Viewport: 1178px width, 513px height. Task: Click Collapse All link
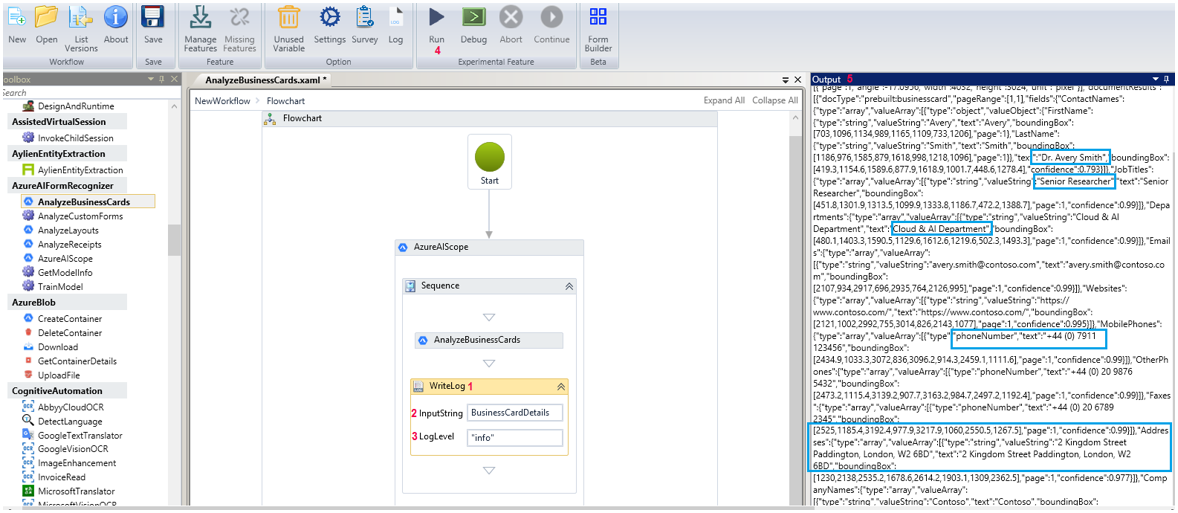click(x=775, y=101)
